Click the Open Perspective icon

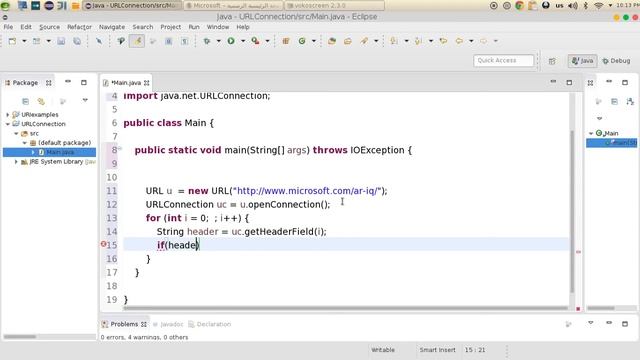pyautogui.click(x=552, y=61)
